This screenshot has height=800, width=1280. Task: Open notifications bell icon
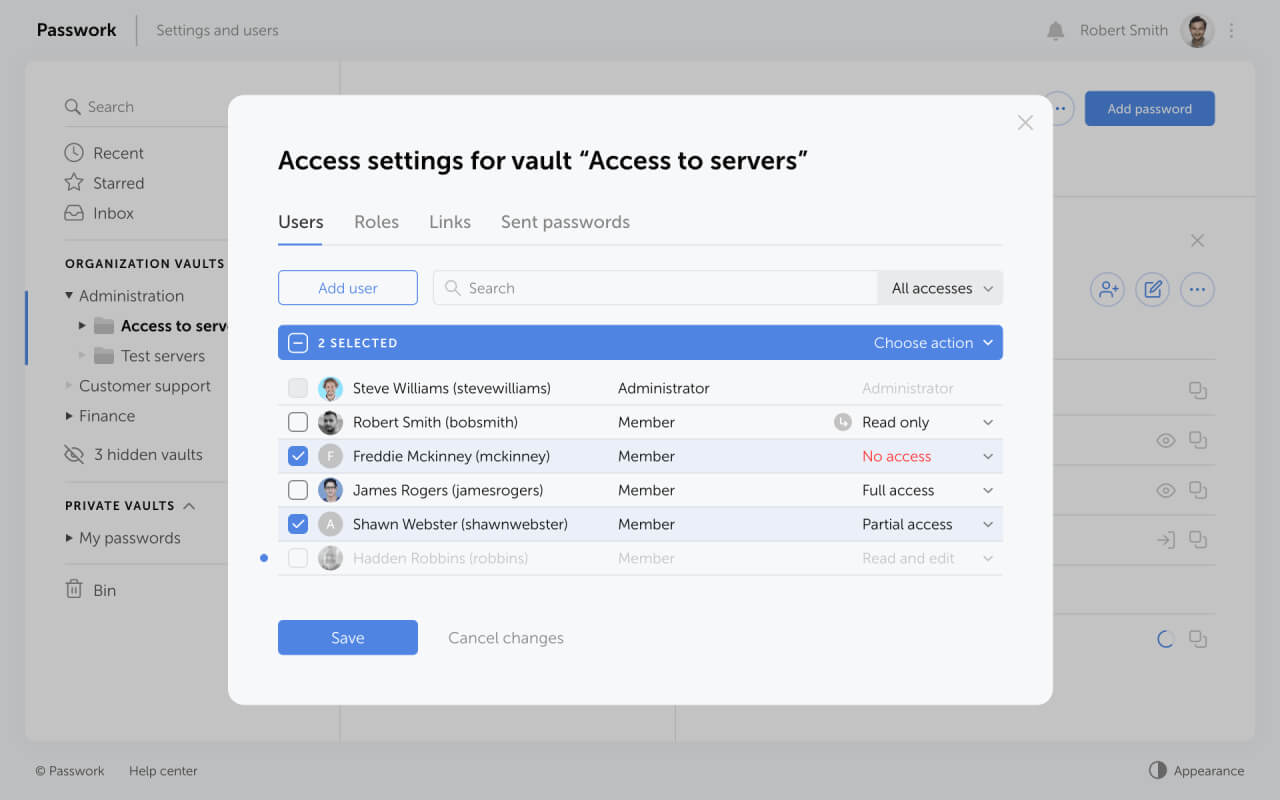[x=1055, y=31]
